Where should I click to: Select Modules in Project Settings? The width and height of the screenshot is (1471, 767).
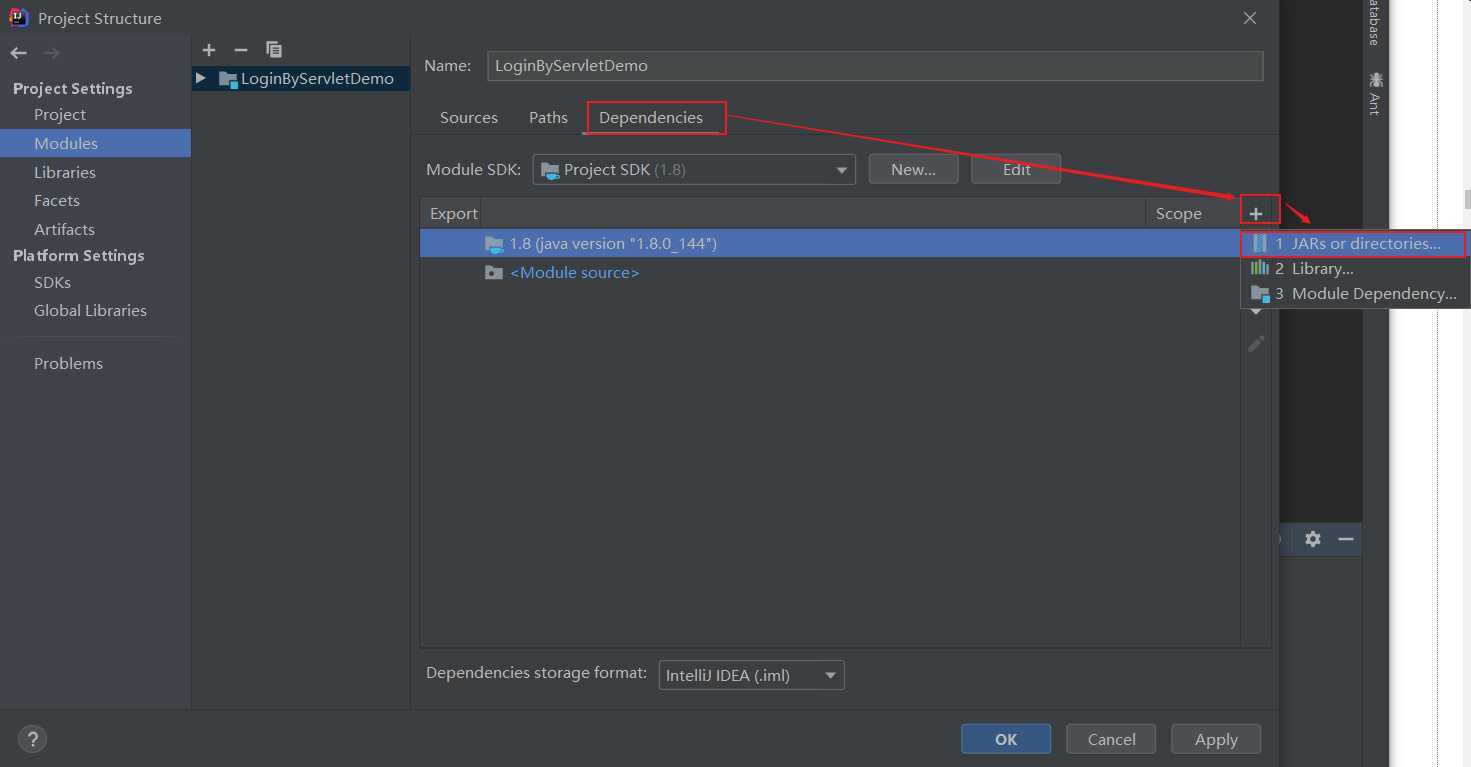[95, 143]
